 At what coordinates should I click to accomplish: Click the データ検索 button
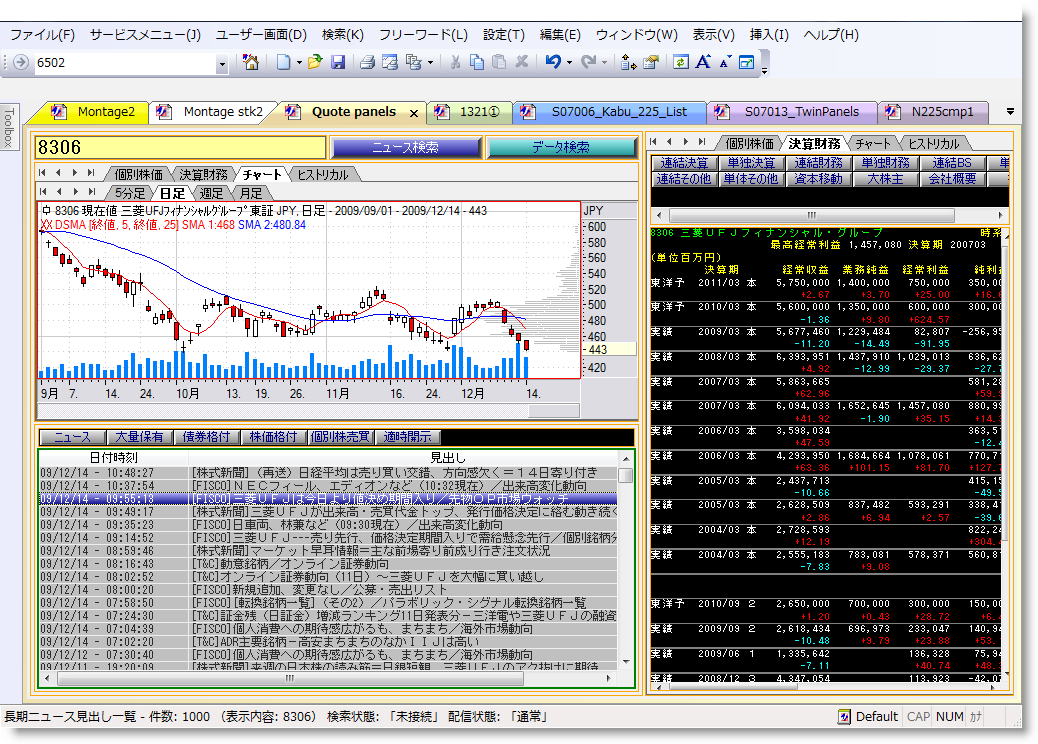[x=561, y=147]
